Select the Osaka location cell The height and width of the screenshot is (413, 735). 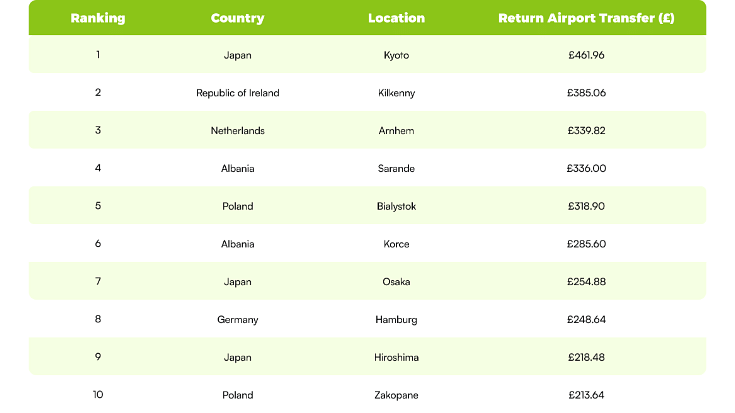(397, 282)
